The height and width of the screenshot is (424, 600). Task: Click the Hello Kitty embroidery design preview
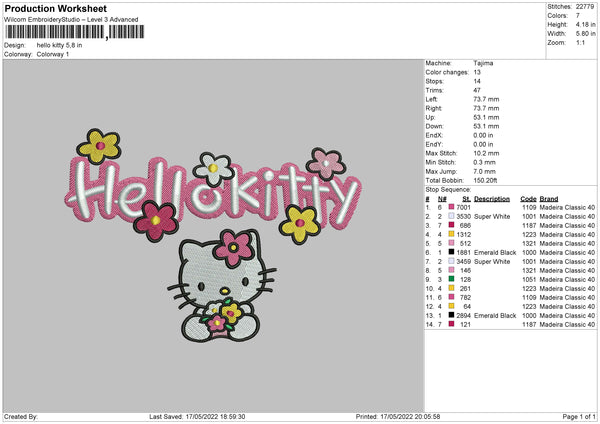213,235
